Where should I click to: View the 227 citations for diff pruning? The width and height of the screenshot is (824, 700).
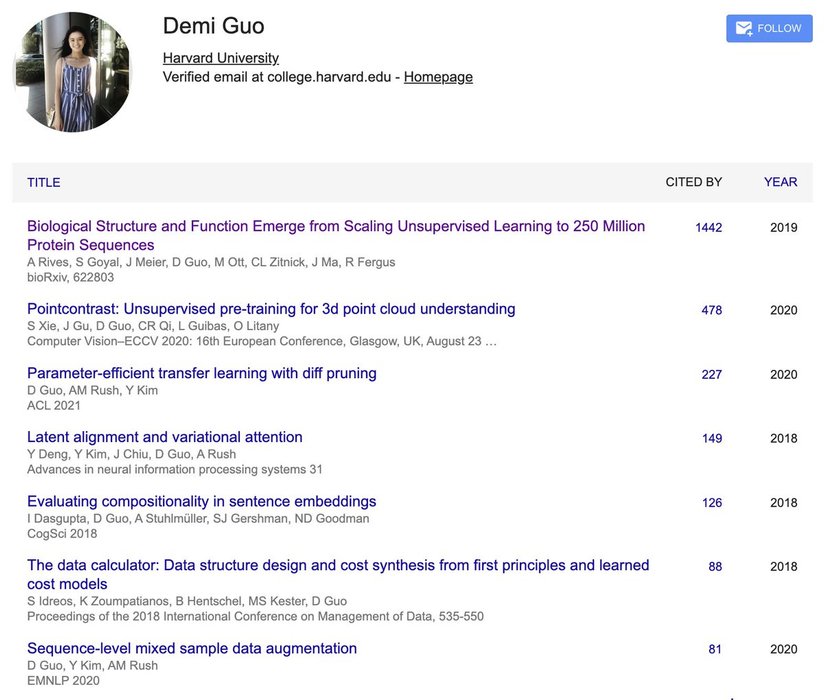711,375
